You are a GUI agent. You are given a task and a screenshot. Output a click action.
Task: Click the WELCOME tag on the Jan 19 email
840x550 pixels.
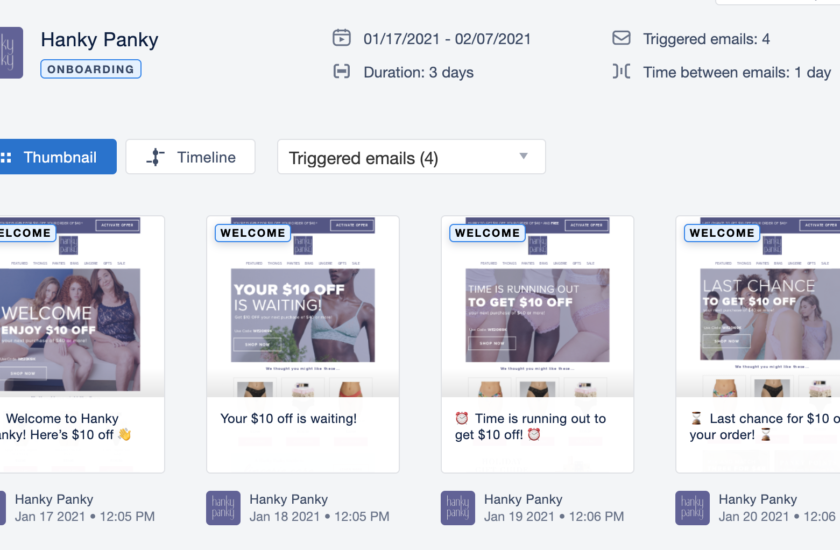[x=487, y=233]
